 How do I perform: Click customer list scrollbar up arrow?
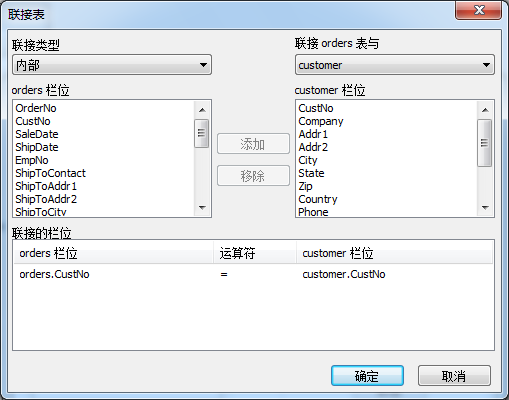(x=485, y=110)
